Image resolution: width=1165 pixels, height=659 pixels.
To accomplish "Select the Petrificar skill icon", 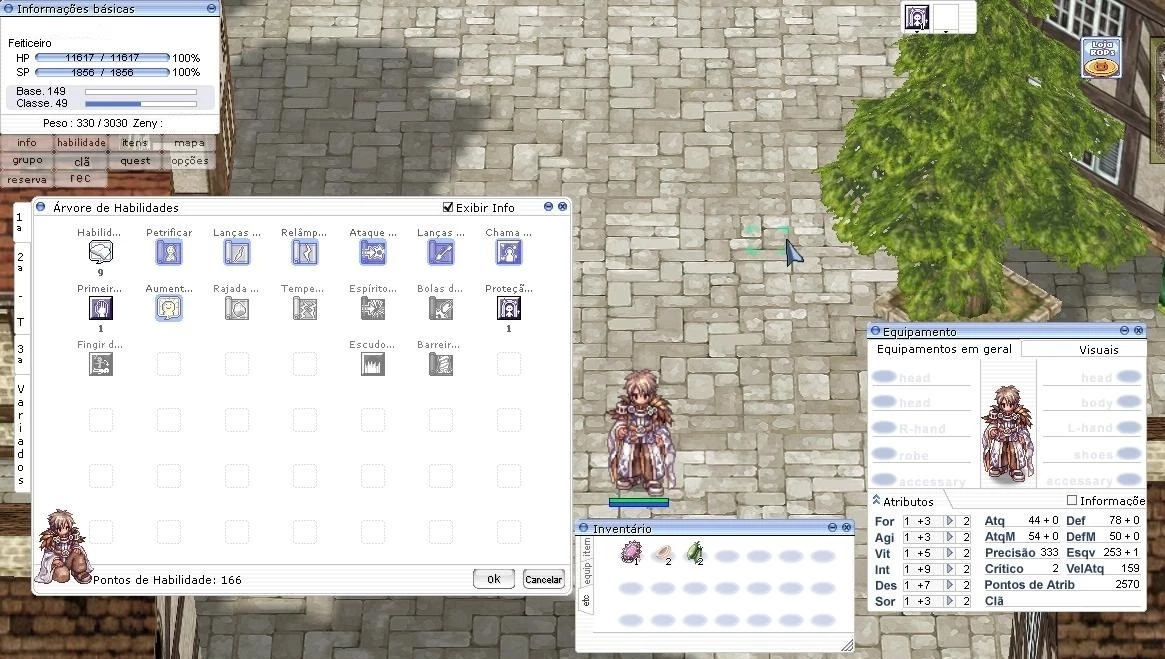I will pyautogui.click(x=169, y=253).
